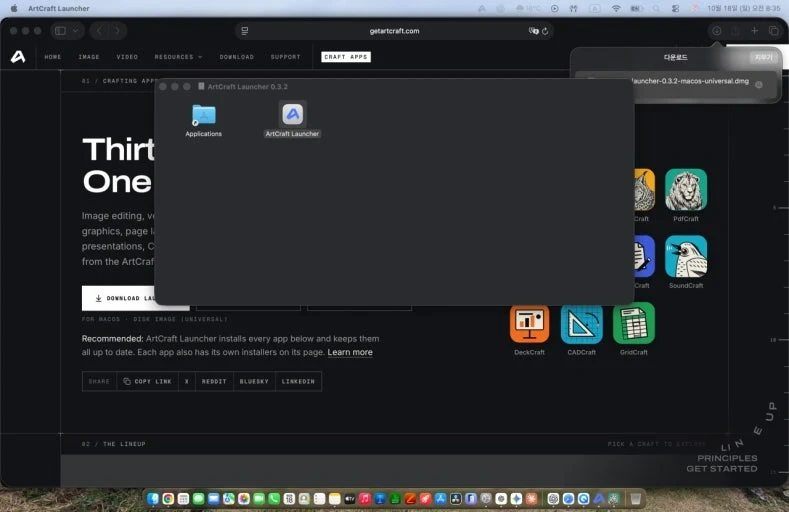The height and width of the screenshot is (512, 789).
Task: Click the COPY LINK share button
Action: pyautogui.click(x=147, y=381)
